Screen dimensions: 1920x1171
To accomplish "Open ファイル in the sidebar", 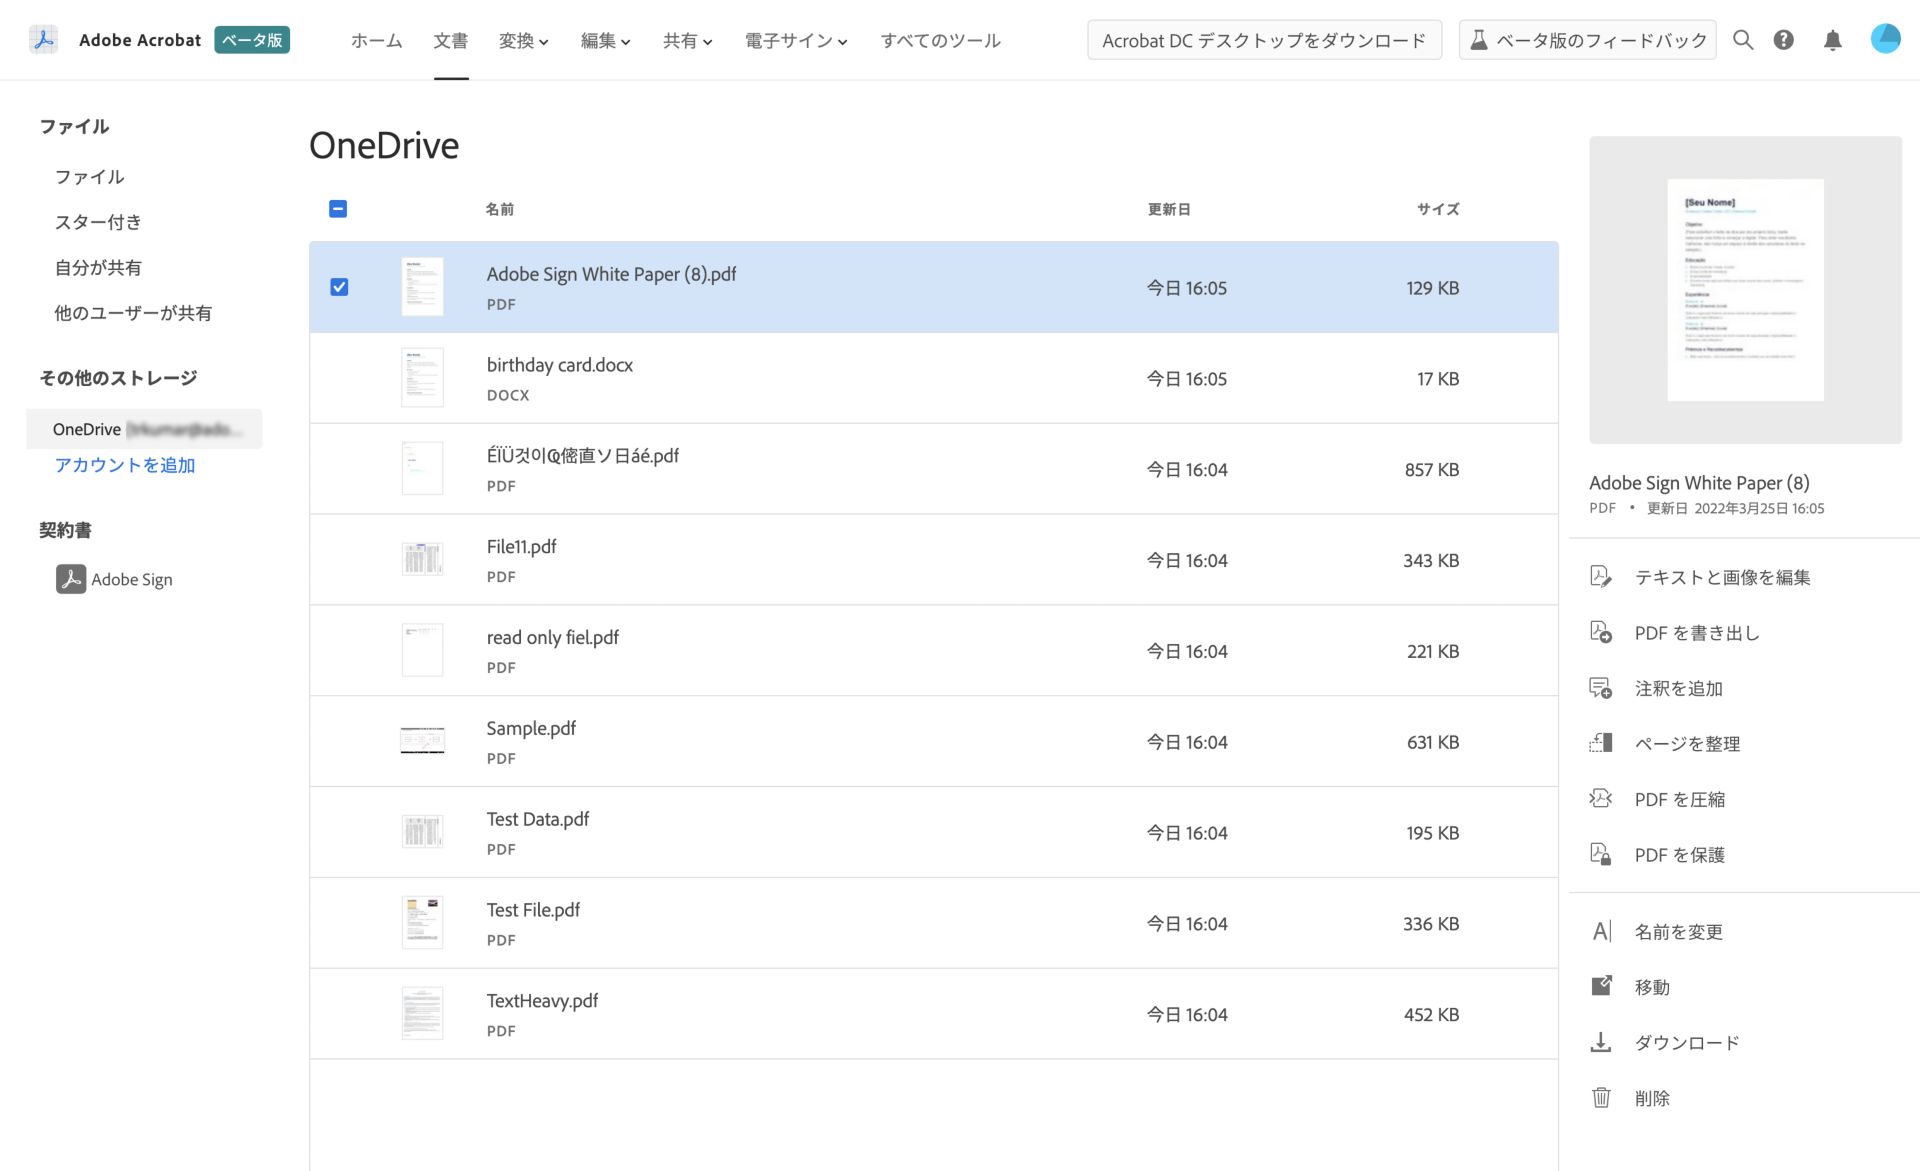I will click(x=89, y=177).
